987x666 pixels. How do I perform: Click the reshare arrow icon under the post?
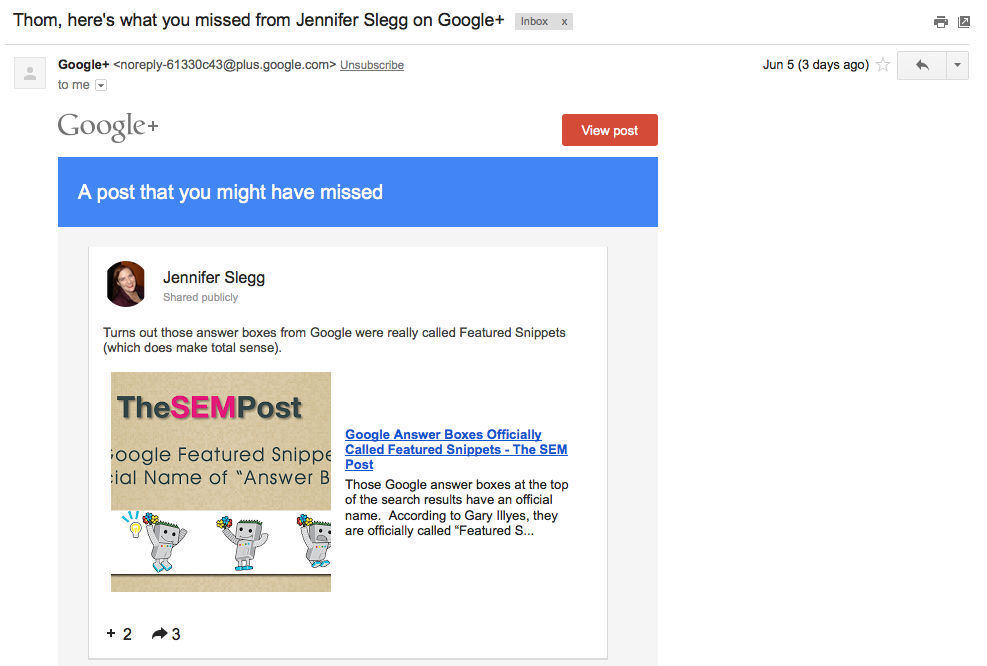pyautogui.click(x=160, y=634)
